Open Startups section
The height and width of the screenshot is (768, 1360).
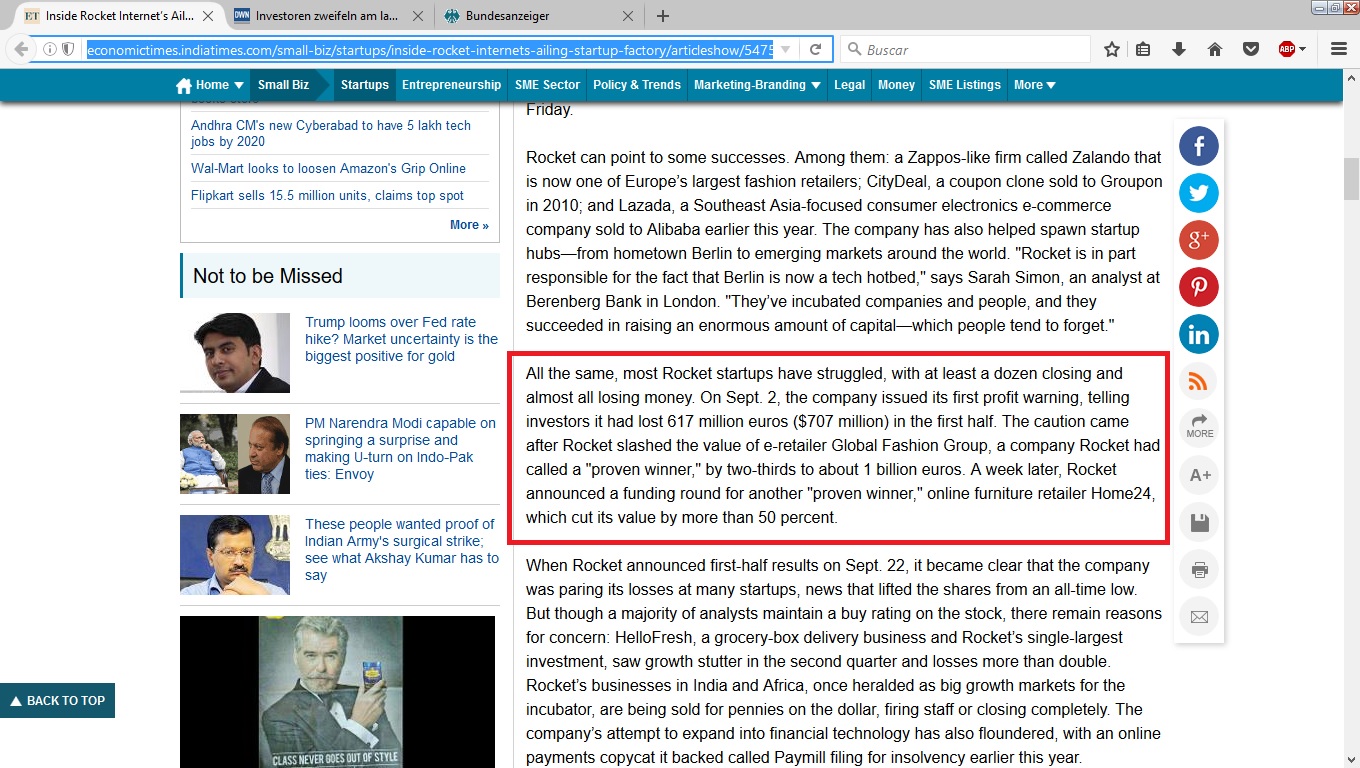pos(365,85)
